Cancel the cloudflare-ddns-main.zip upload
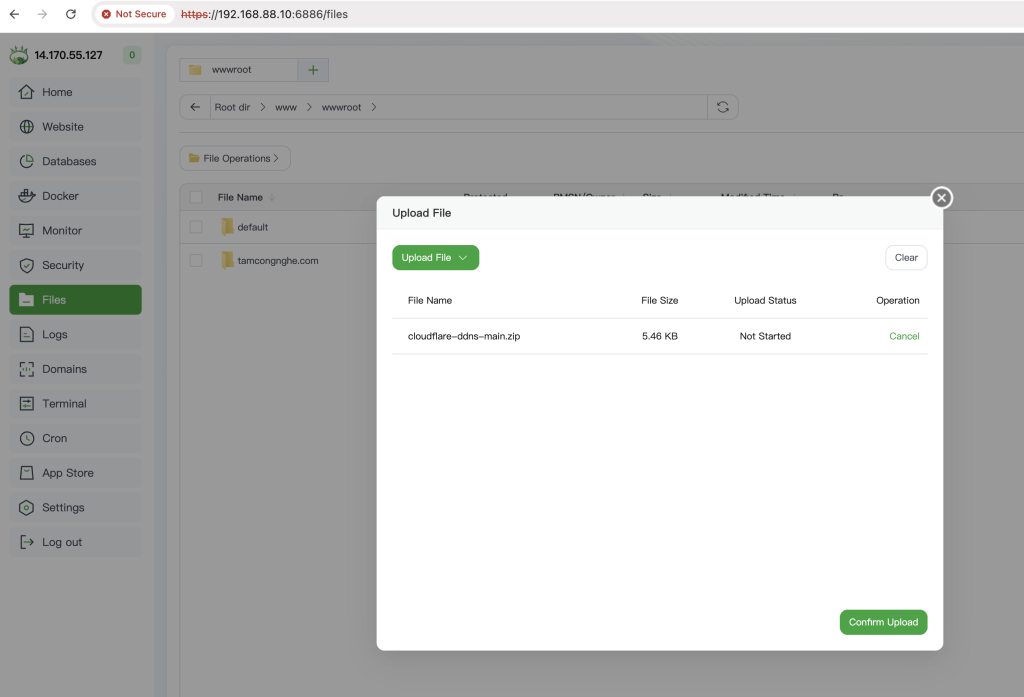 pos(904,336)
